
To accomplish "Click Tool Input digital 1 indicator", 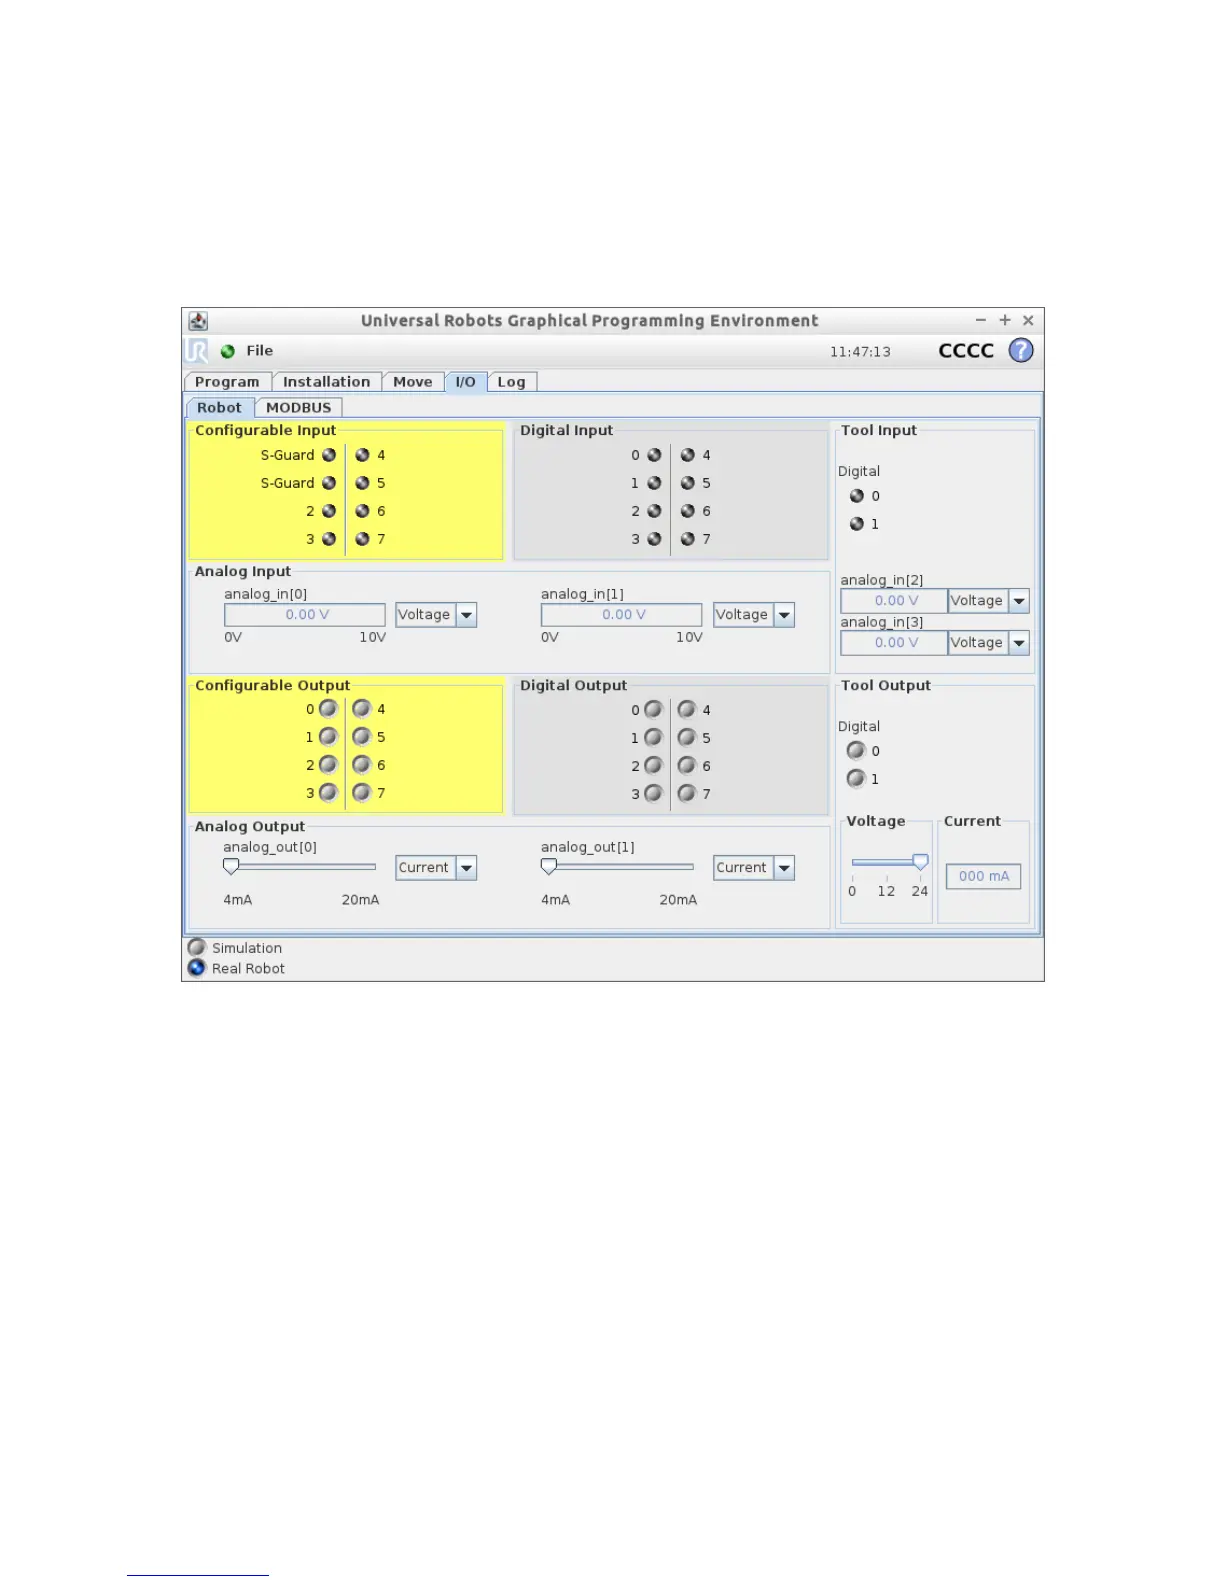I will (857, 524).
